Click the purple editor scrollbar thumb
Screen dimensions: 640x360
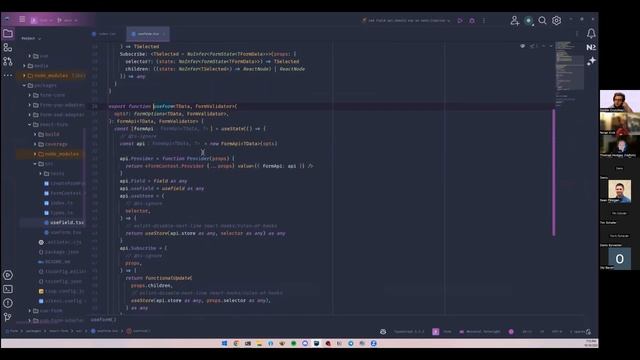pyautogui.click(x=554, y=172)
